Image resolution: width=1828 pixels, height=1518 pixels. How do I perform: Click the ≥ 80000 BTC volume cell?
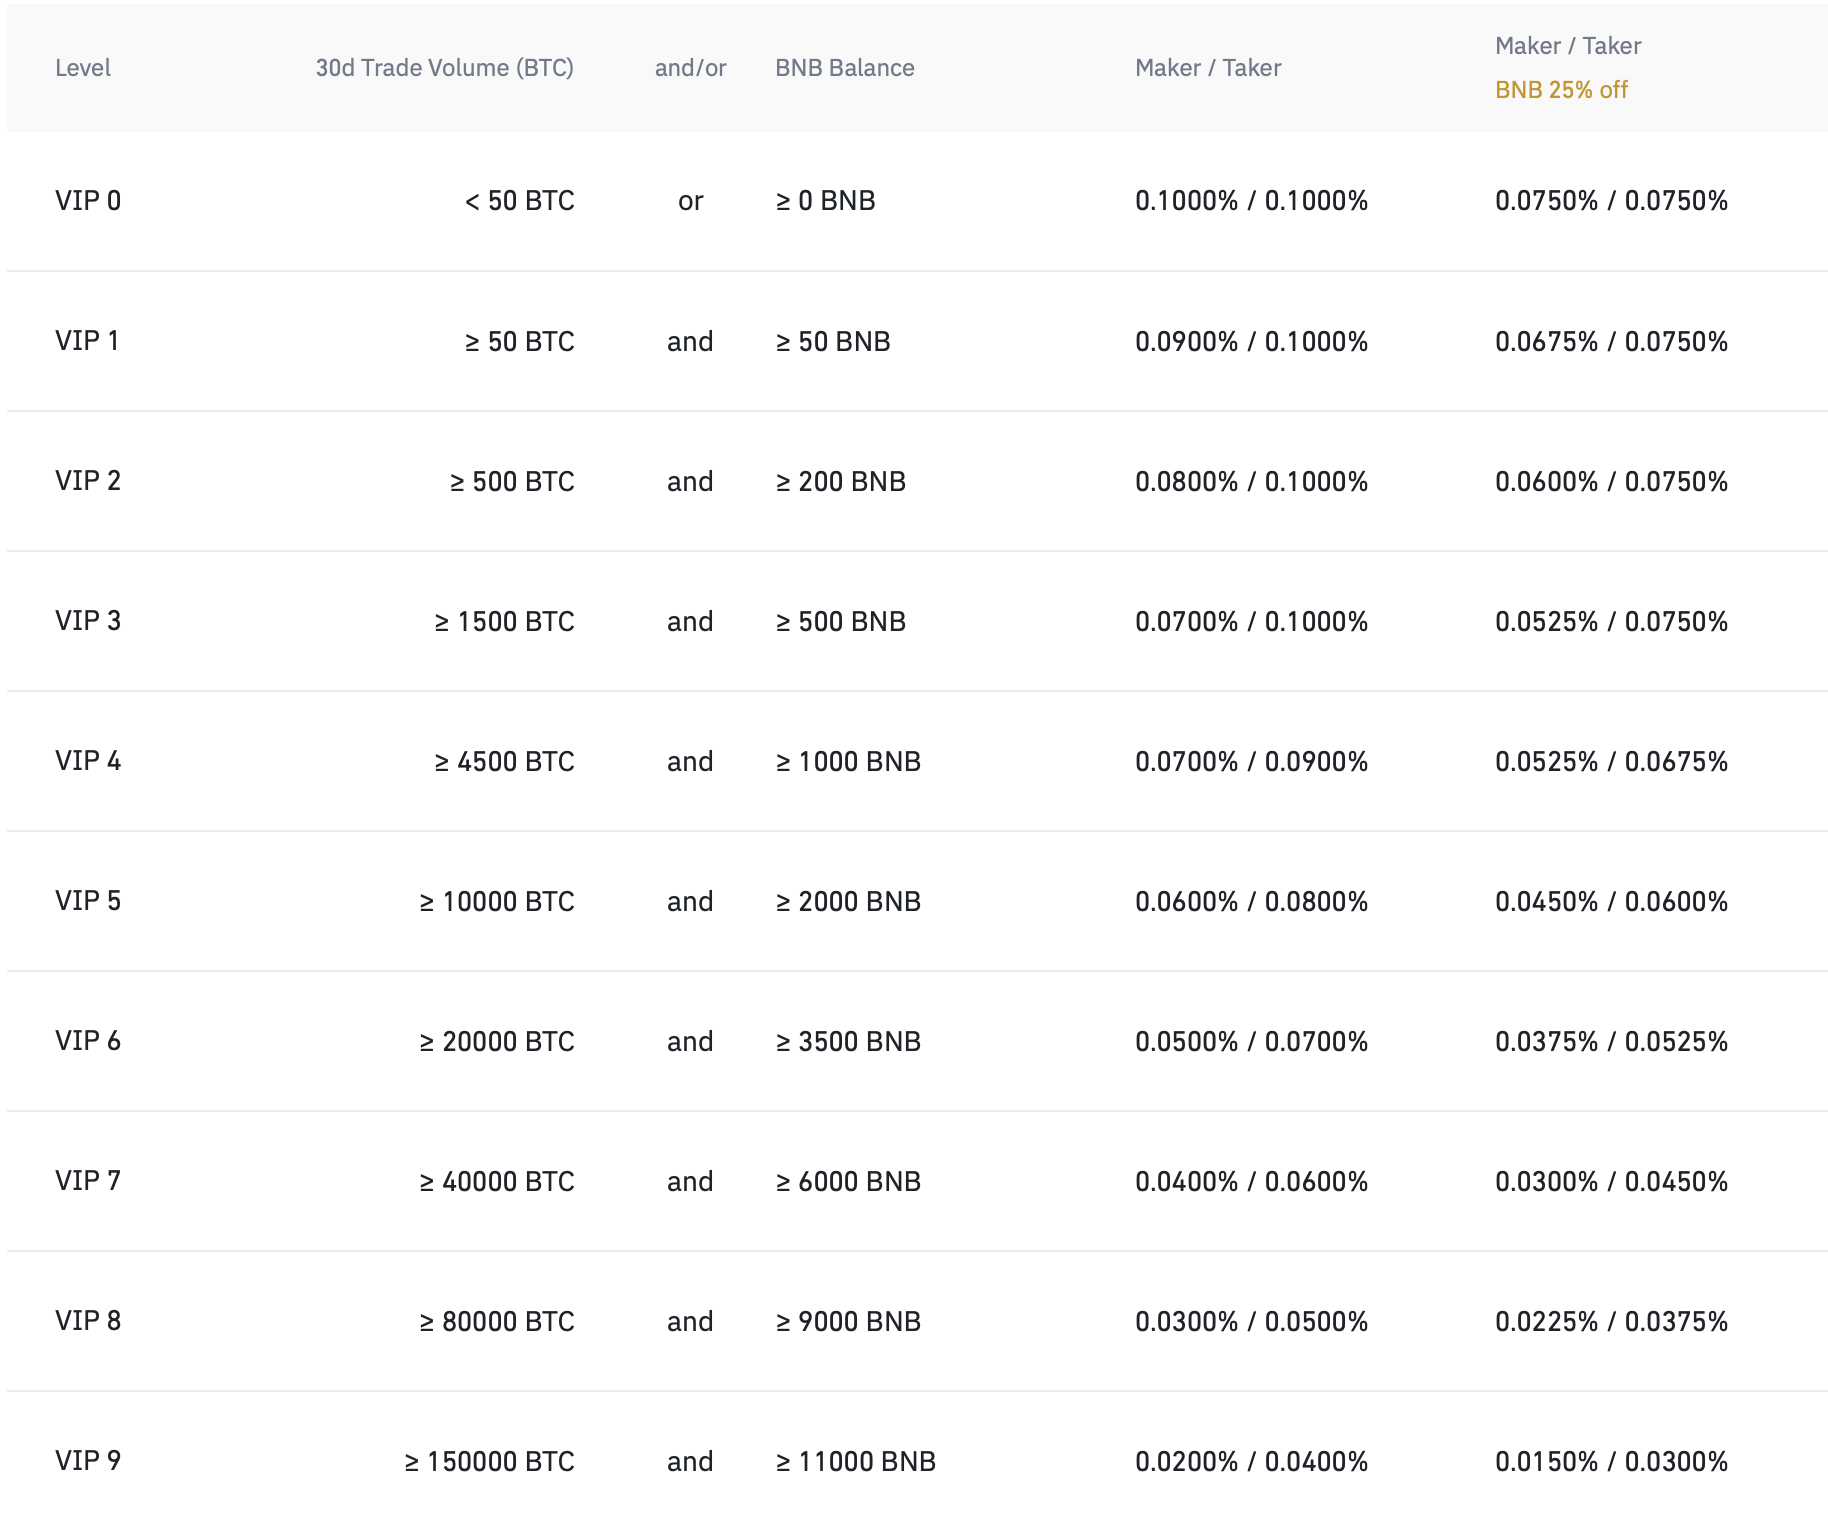tap(497, 1322)
